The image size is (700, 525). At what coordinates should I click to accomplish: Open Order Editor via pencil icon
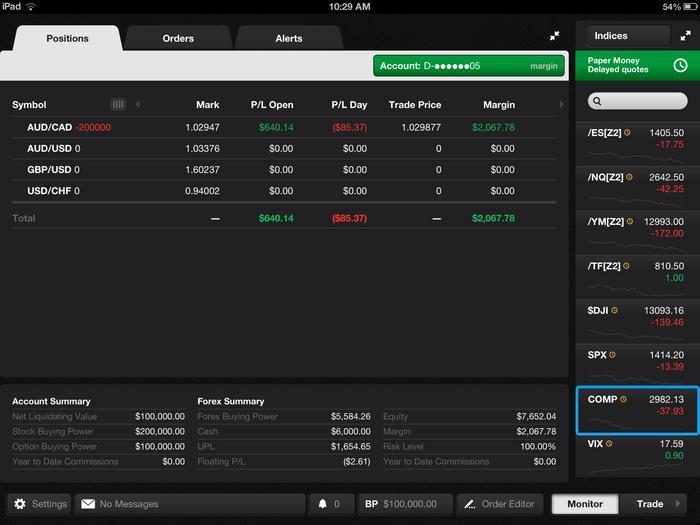coord(470,504)
